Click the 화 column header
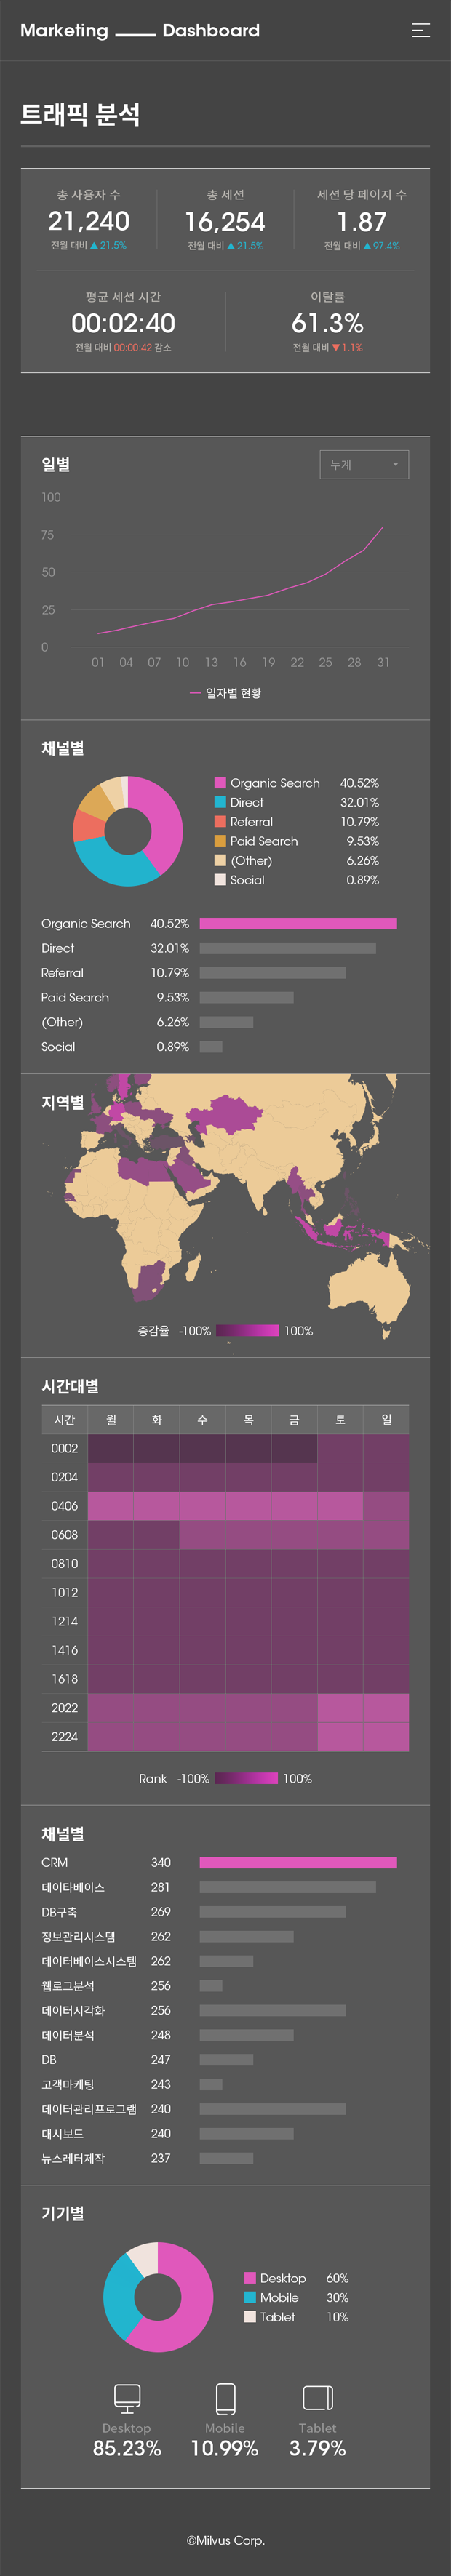 pyautogui.click(x=157, y=1420)
